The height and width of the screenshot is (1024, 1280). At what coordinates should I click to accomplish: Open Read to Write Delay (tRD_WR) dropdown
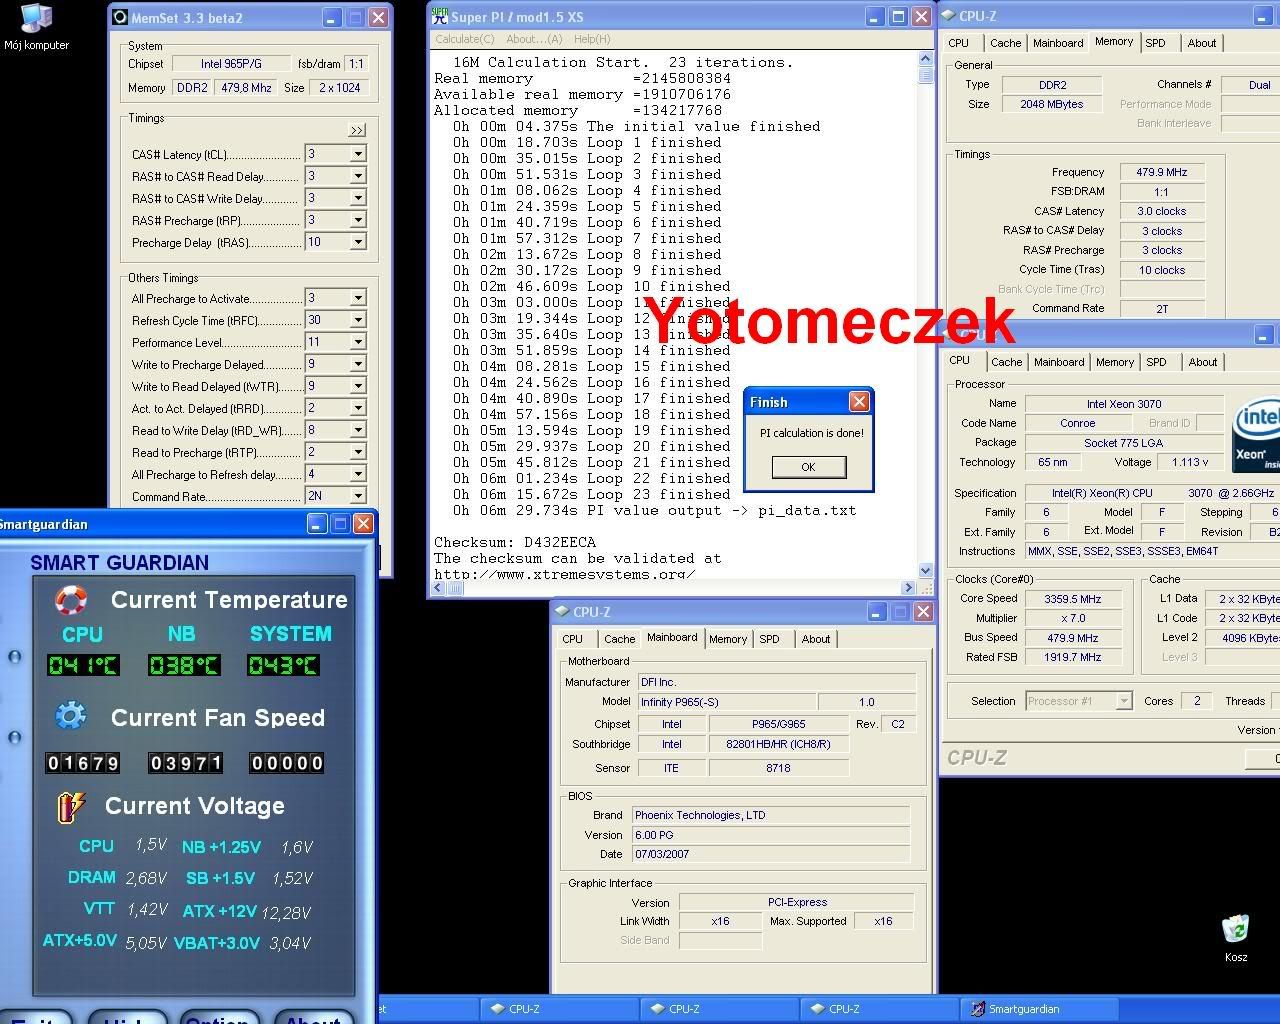[357, 430]
